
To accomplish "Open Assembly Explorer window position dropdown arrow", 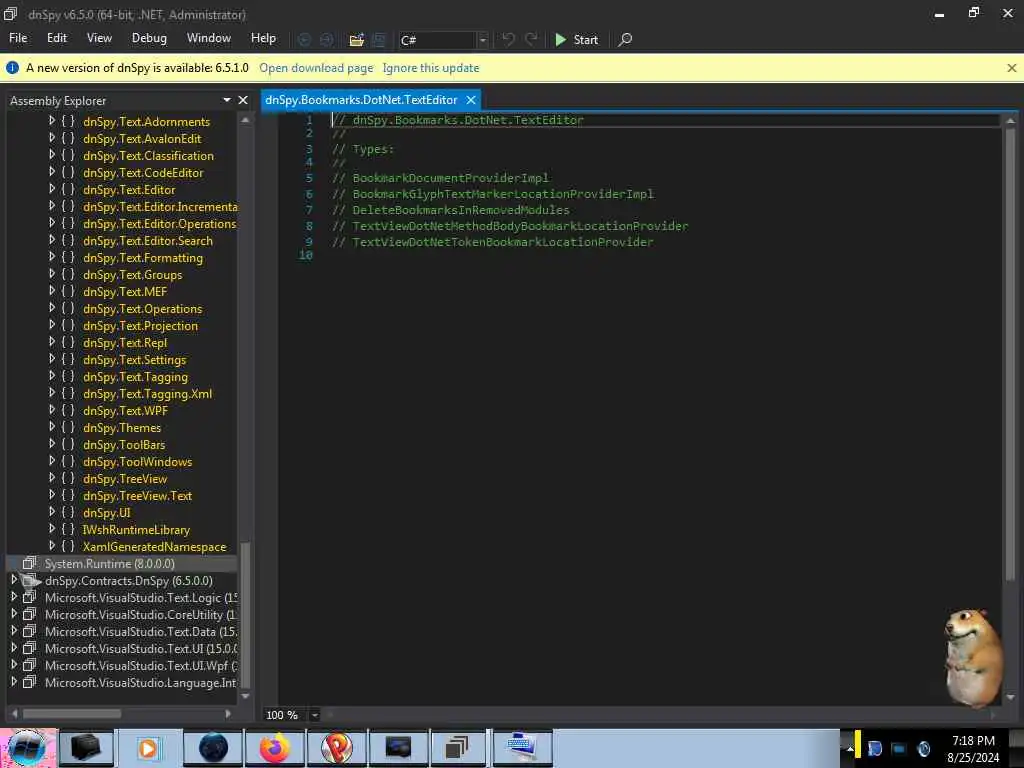I will click(227, 100).
